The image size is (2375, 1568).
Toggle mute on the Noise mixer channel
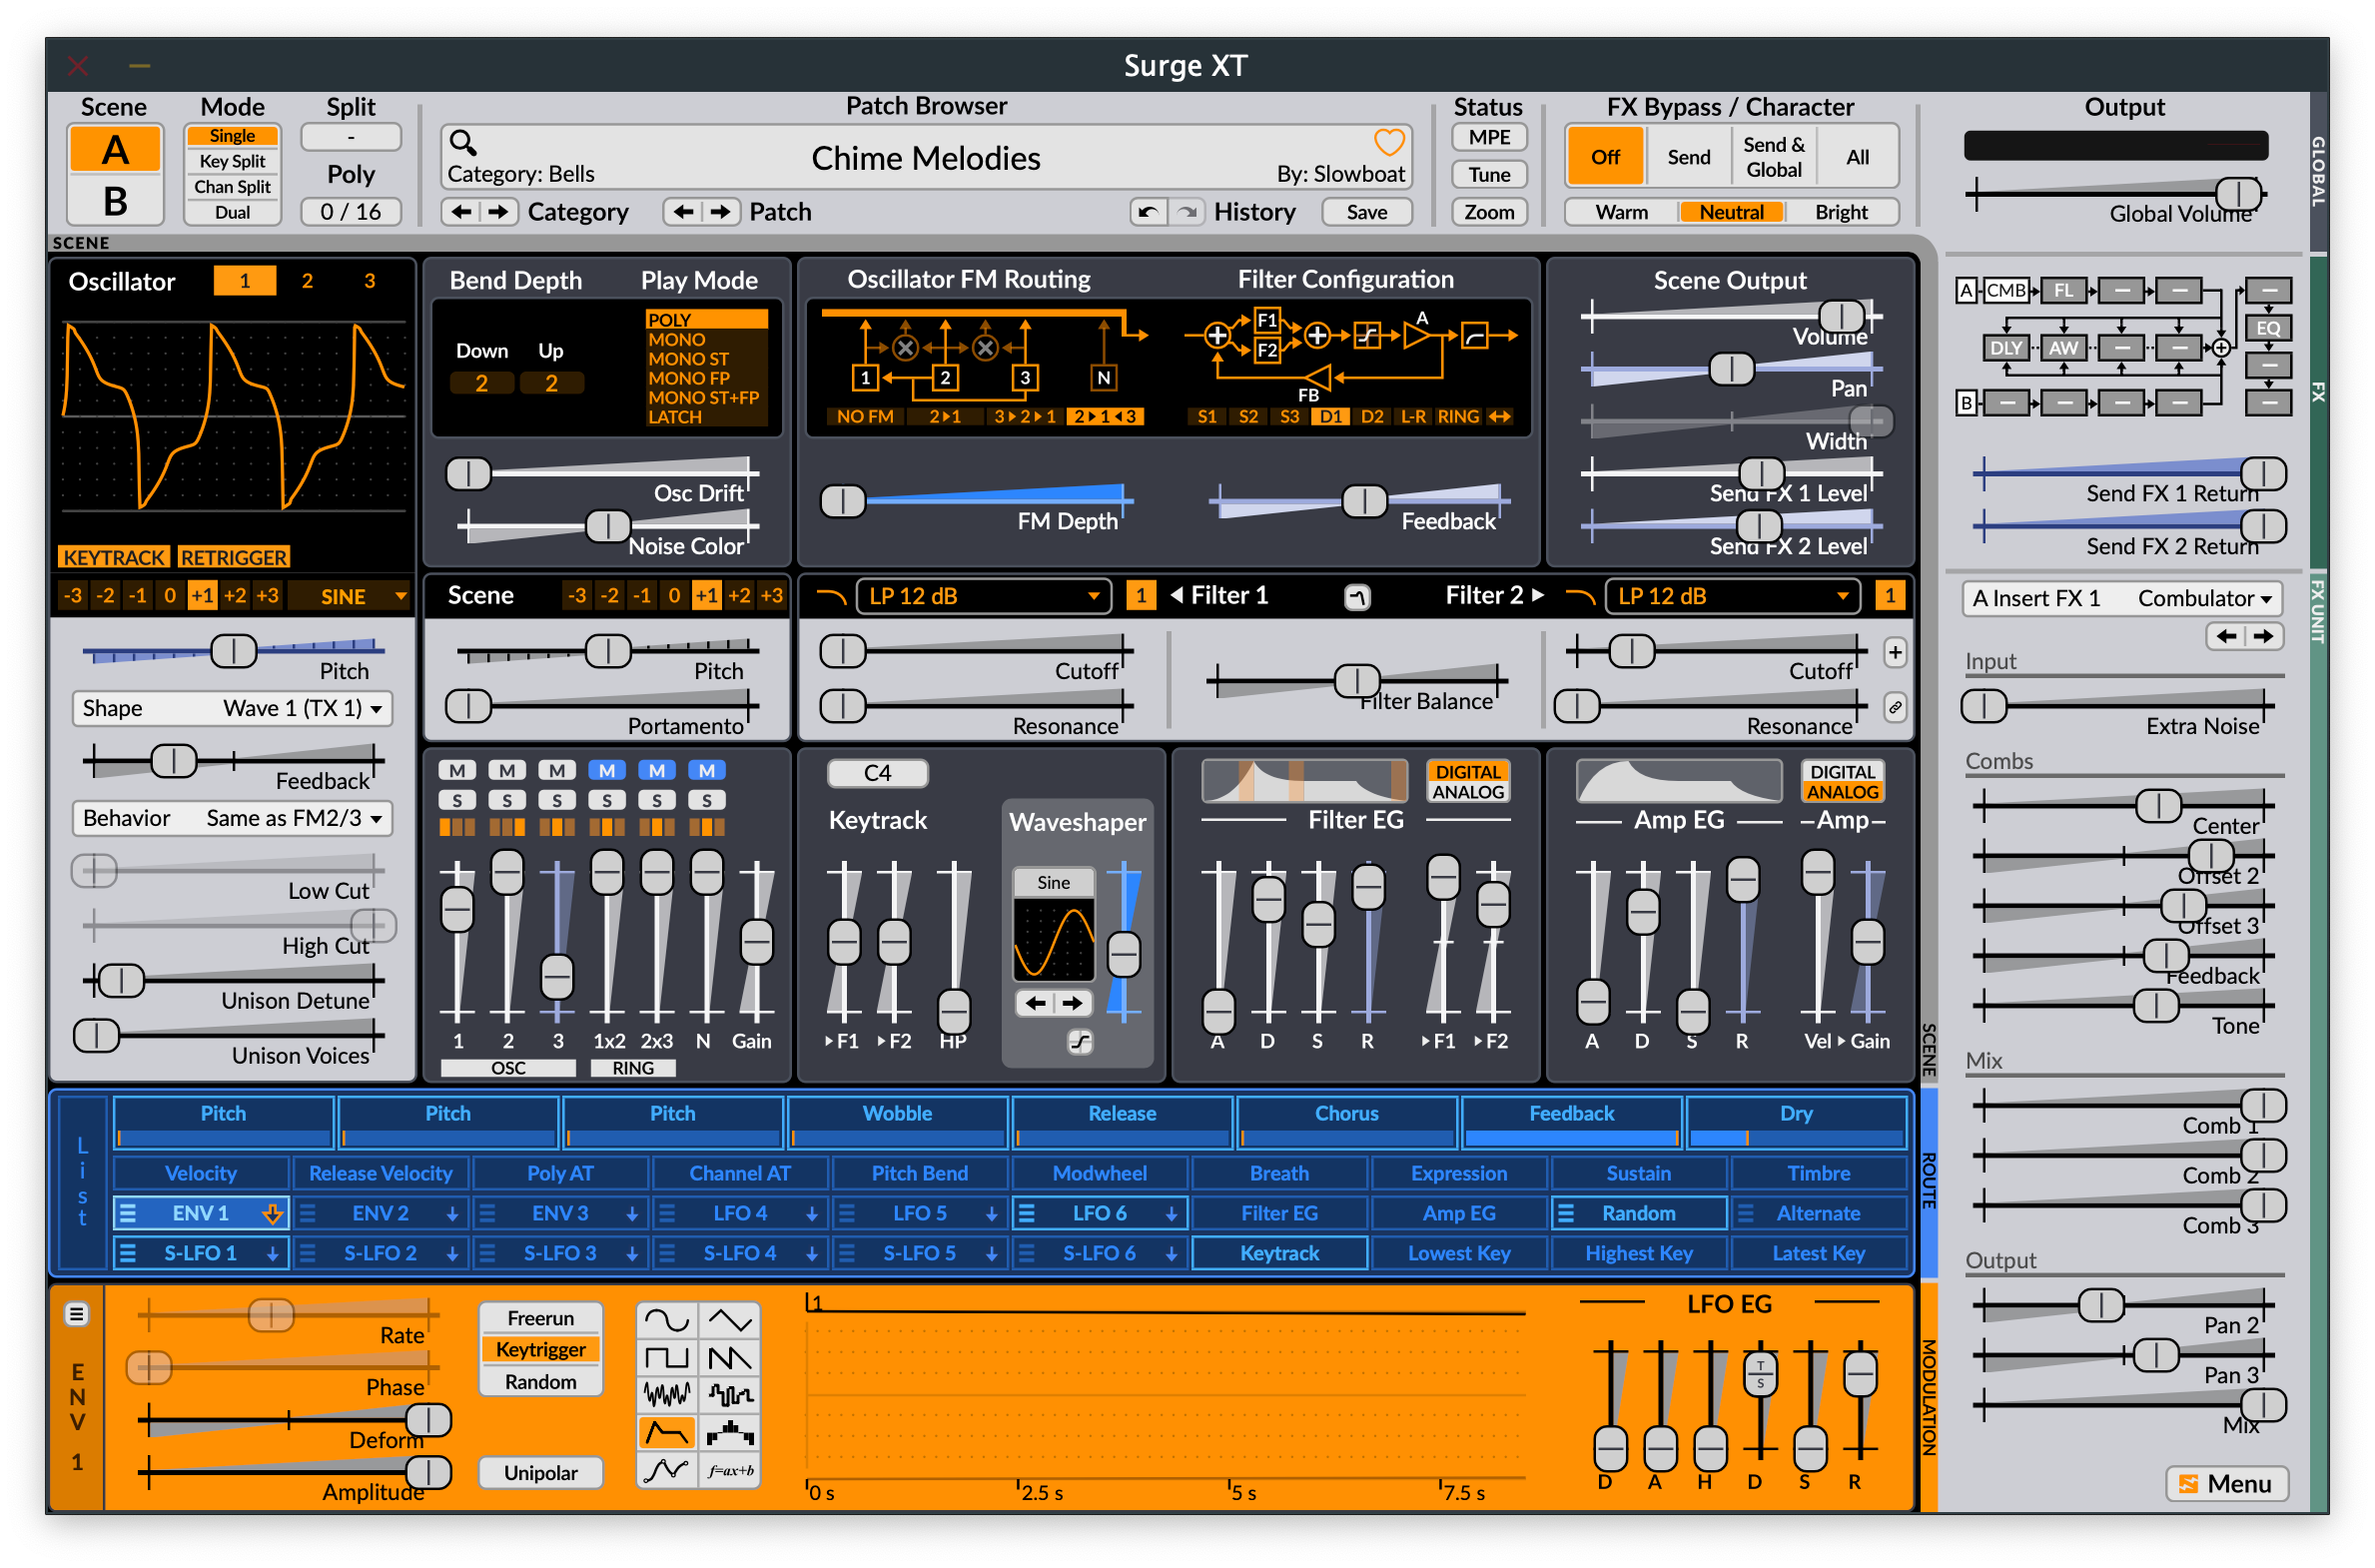point(706,770)
